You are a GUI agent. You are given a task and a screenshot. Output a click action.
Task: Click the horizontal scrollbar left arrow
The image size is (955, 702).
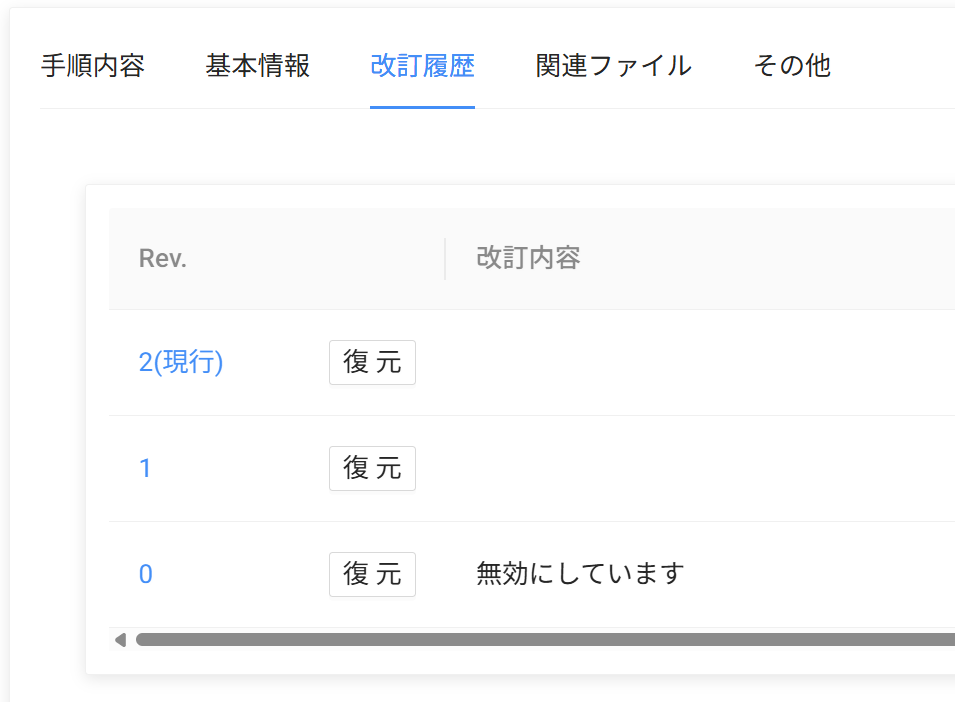(120, 640)
